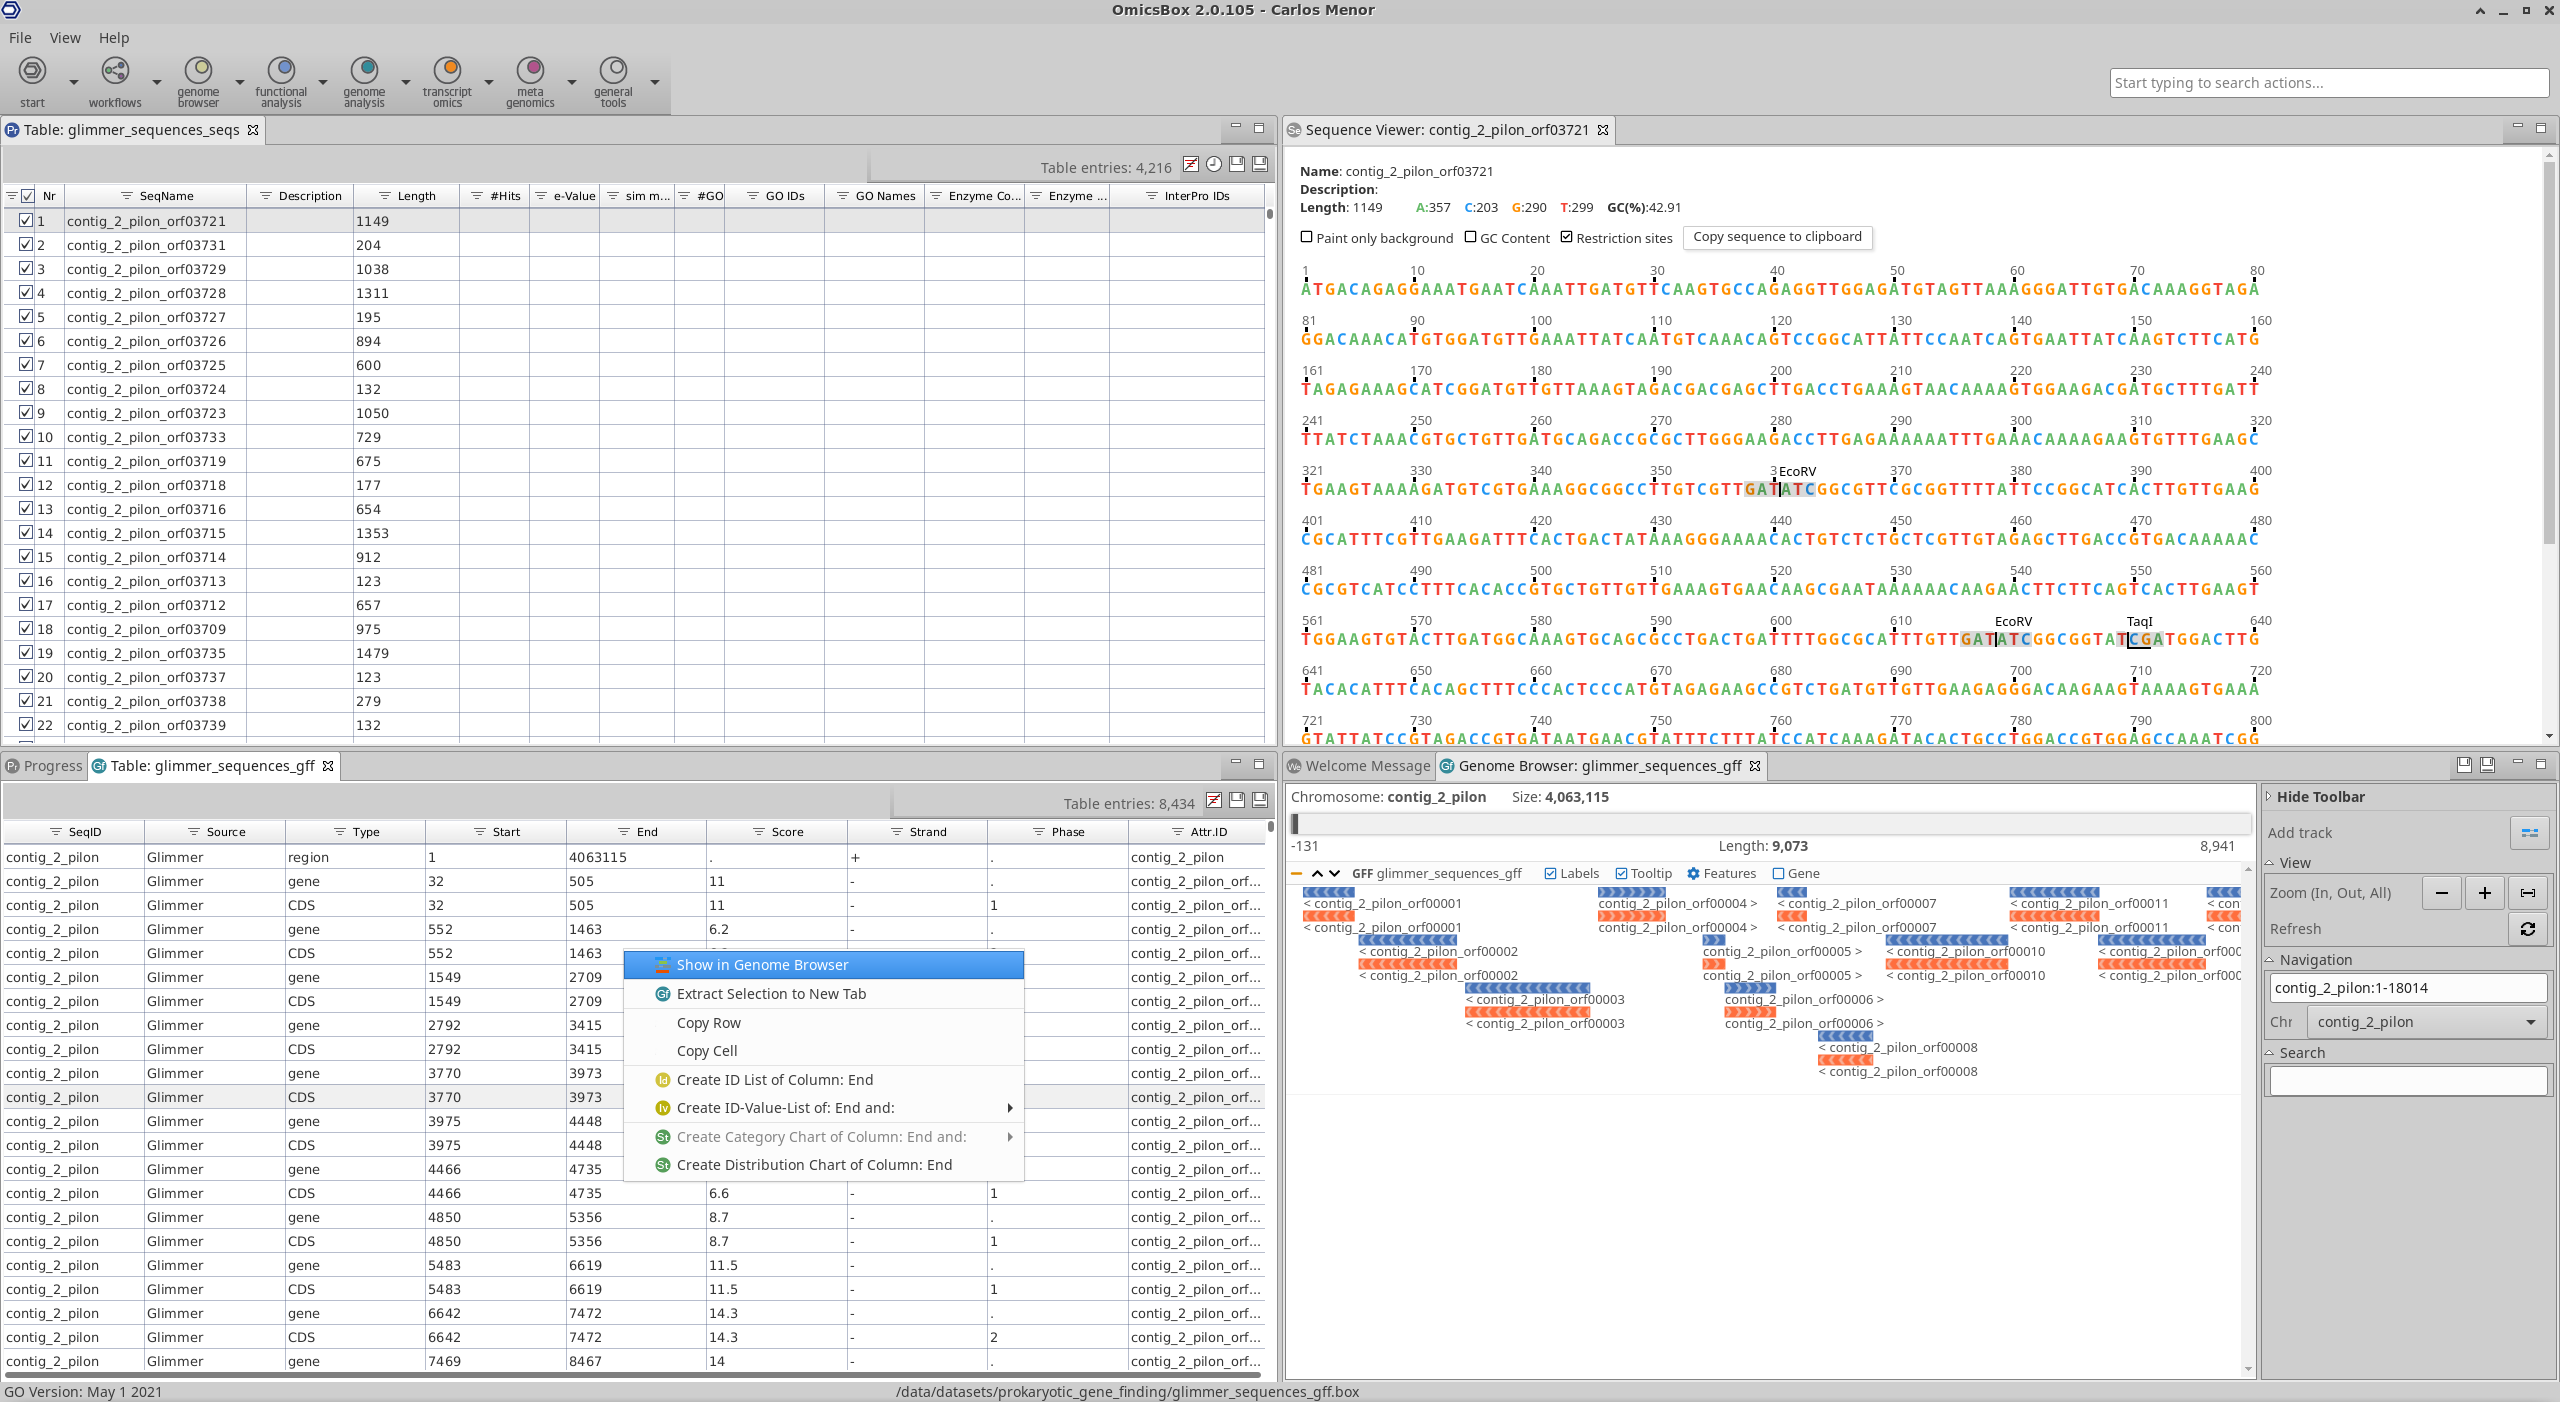This screenshot has width=2560, height=1402.
Task: Disable the Restriction sites checkbox
Action: tap(1567, 237)
